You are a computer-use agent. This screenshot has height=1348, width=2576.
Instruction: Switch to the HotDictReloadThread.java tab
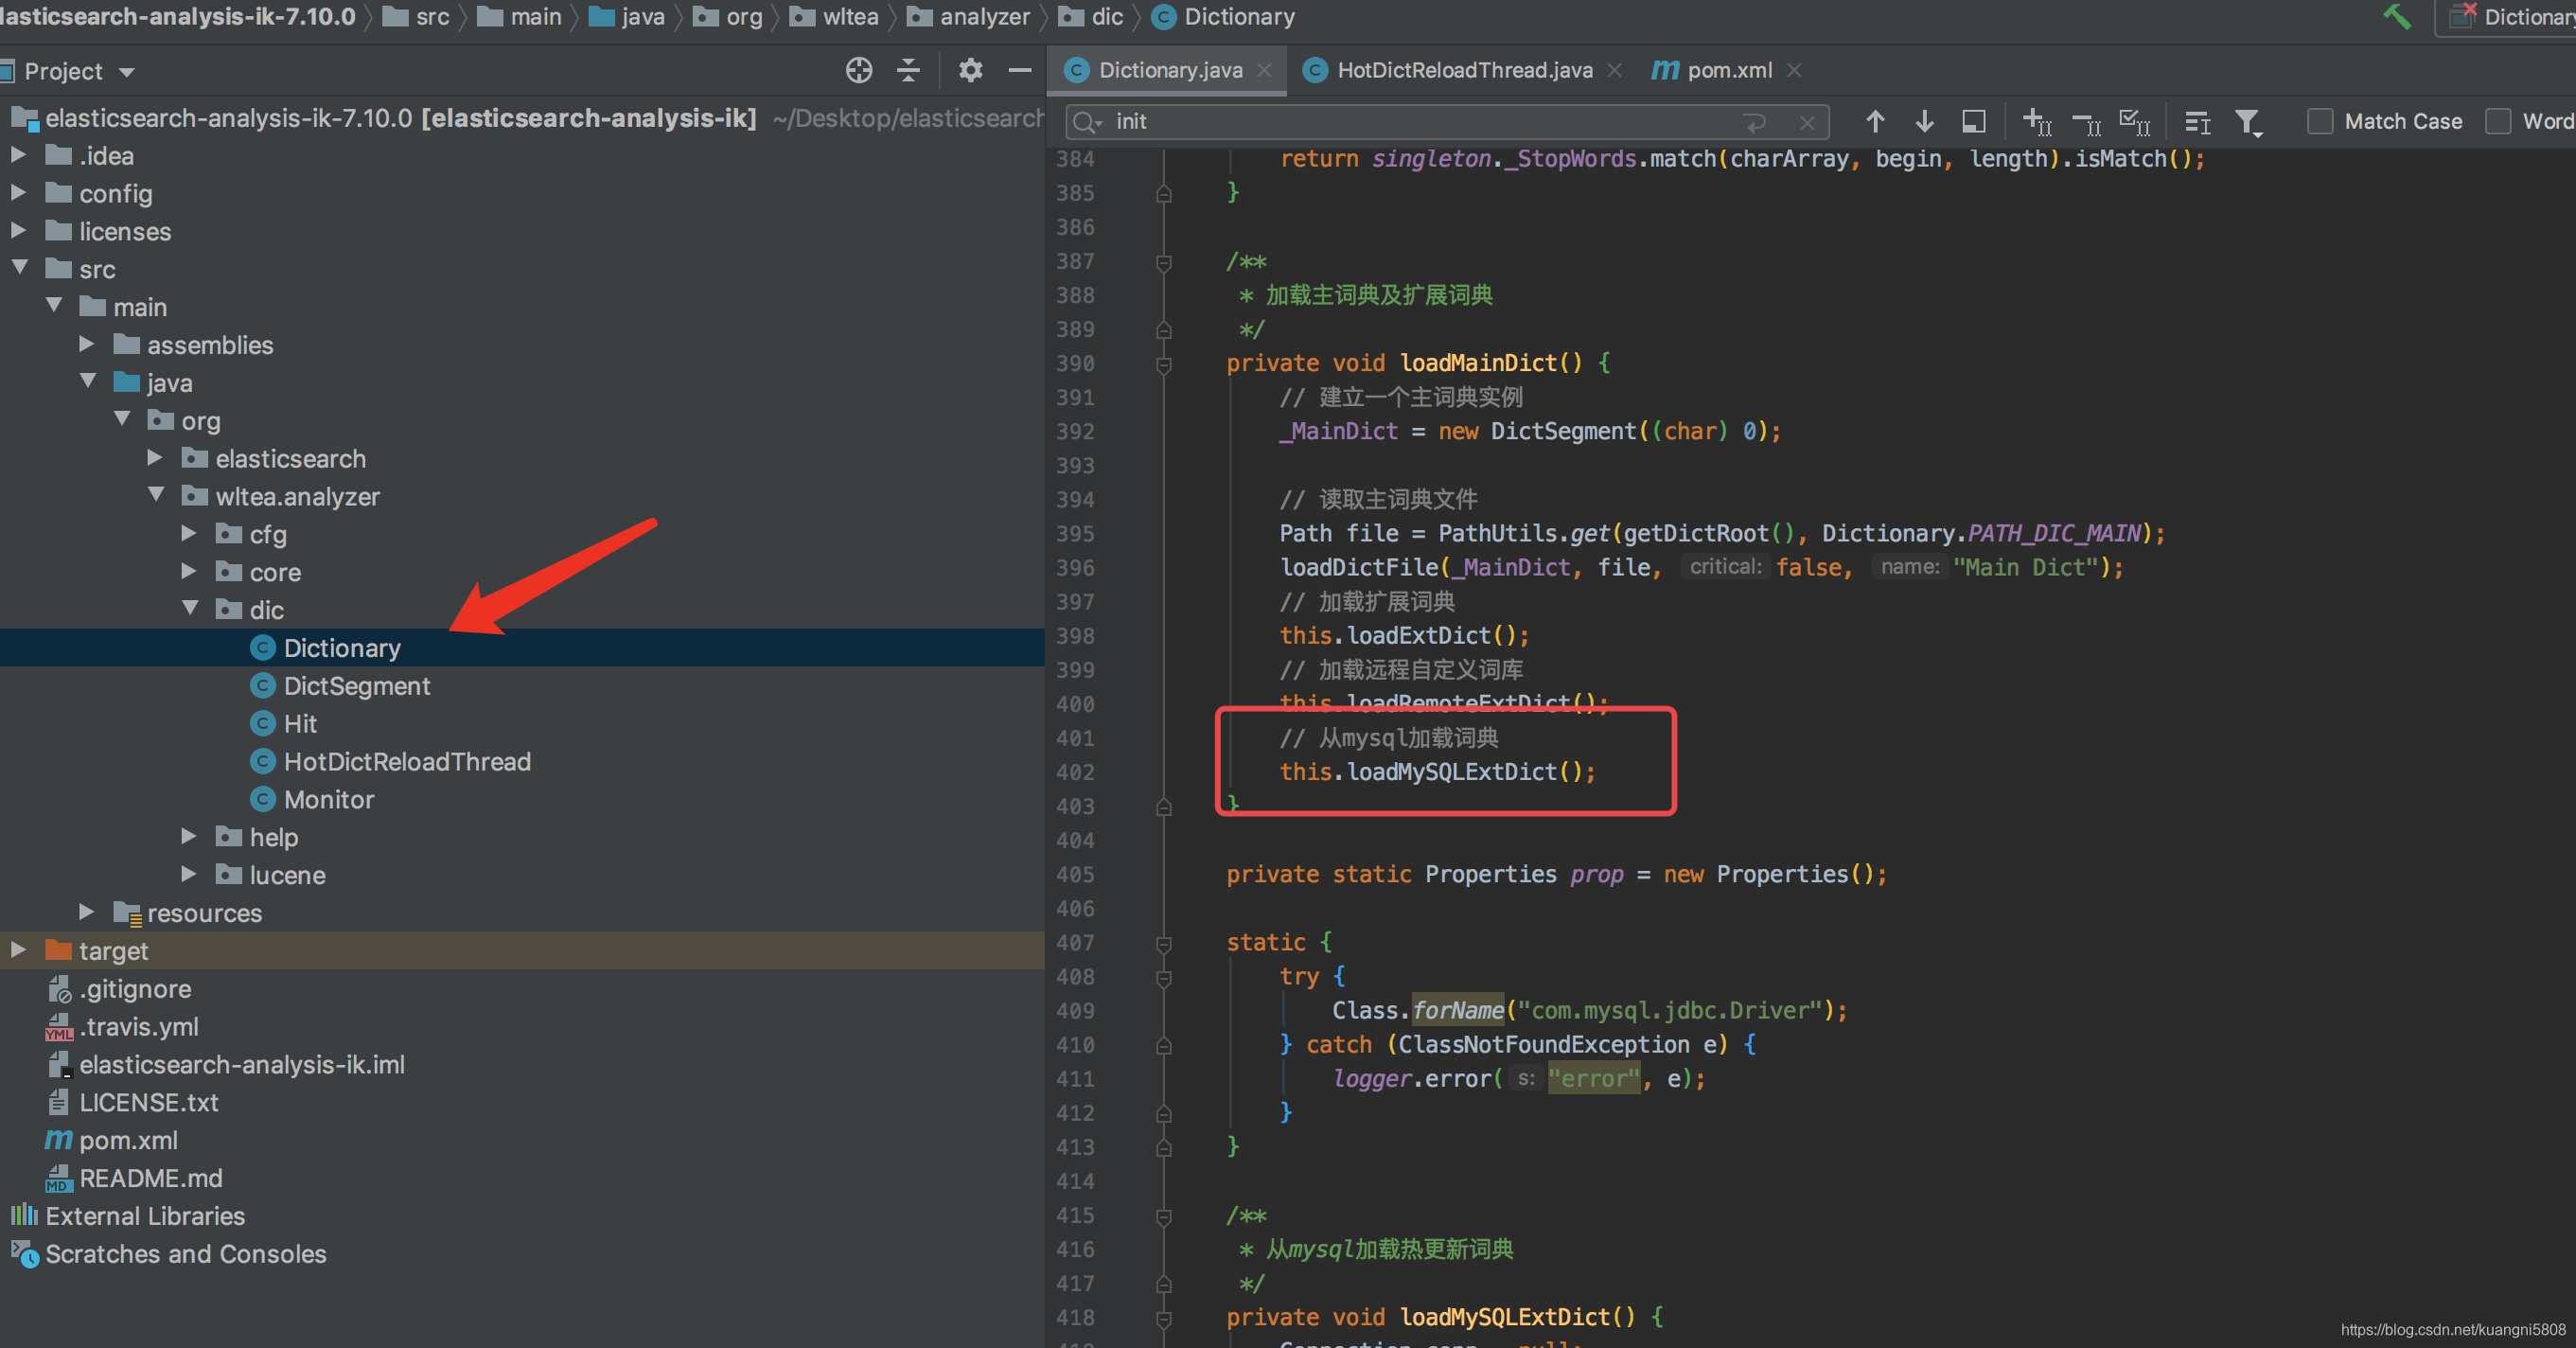pyautogui.click(x=1465, y=70)
